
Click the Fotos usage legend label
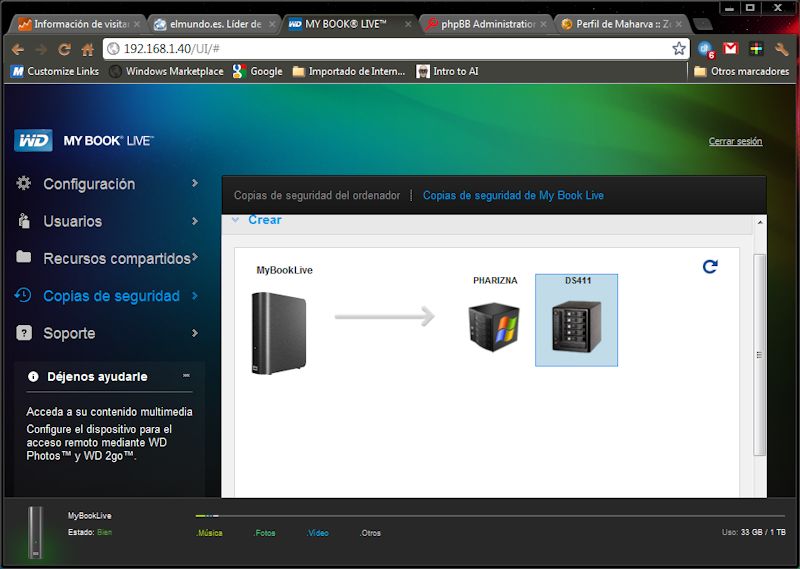pyautogui.click(x=265, y=533)
